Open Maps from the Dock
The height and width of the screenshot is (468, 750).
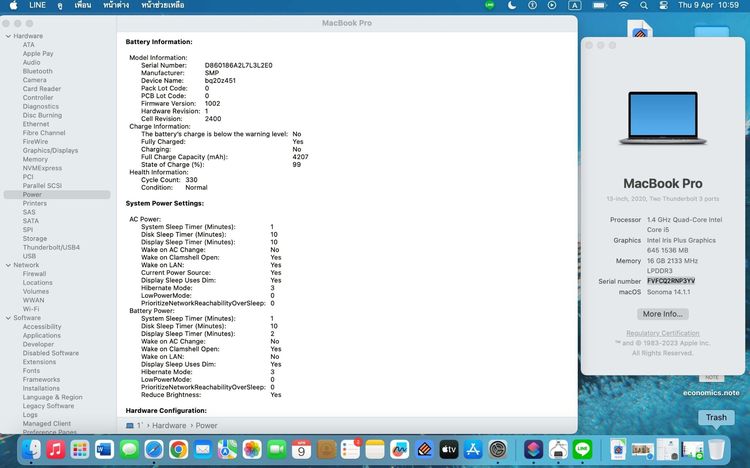[227, 450]
